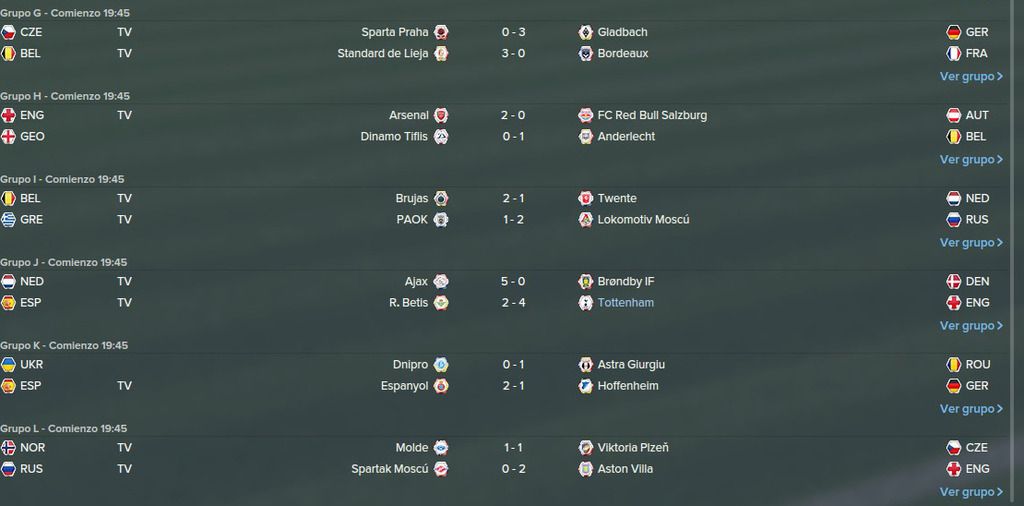
Task: Click the Gladbach club crest
Action: click(x=586, y=32)
